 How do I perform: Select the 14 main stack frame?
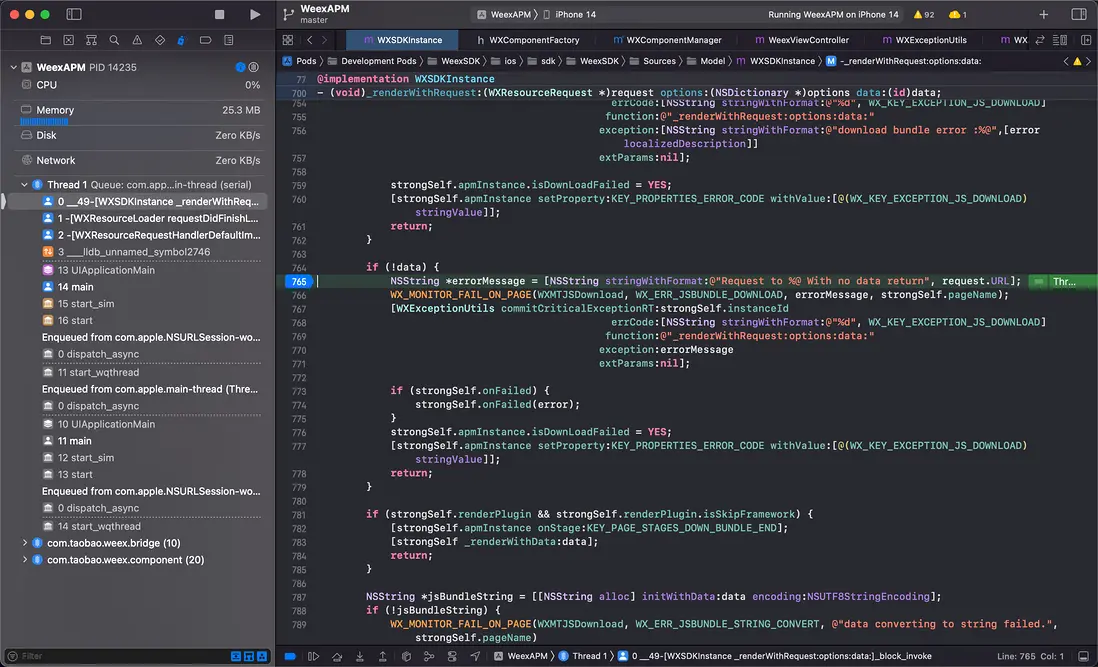coord(74,287)
